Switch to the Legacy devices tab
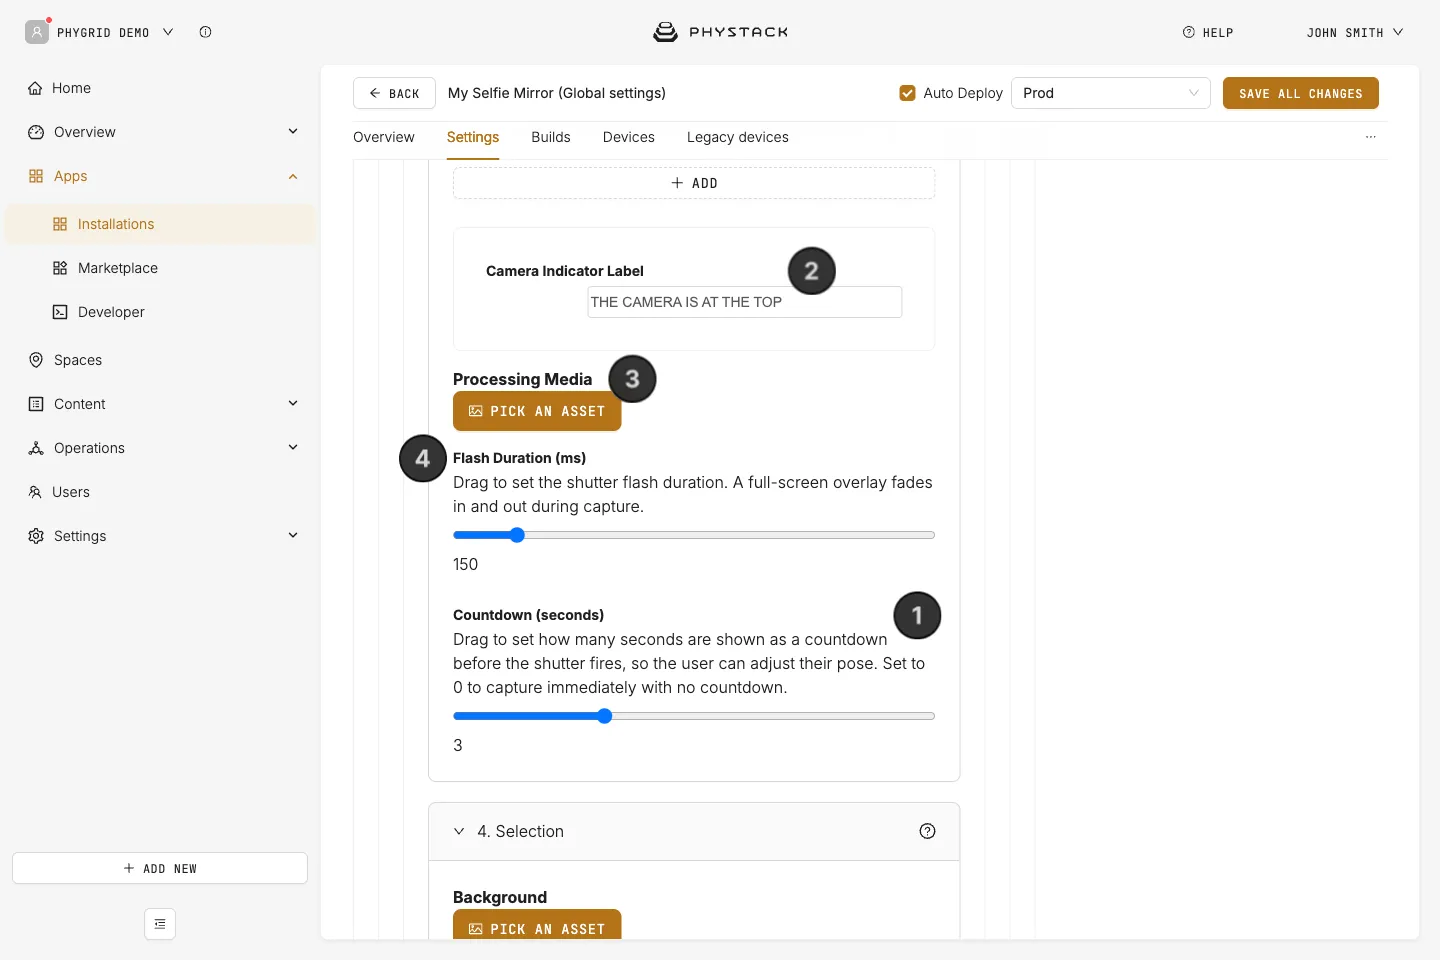1440x960 pixels. click(738, 137)
